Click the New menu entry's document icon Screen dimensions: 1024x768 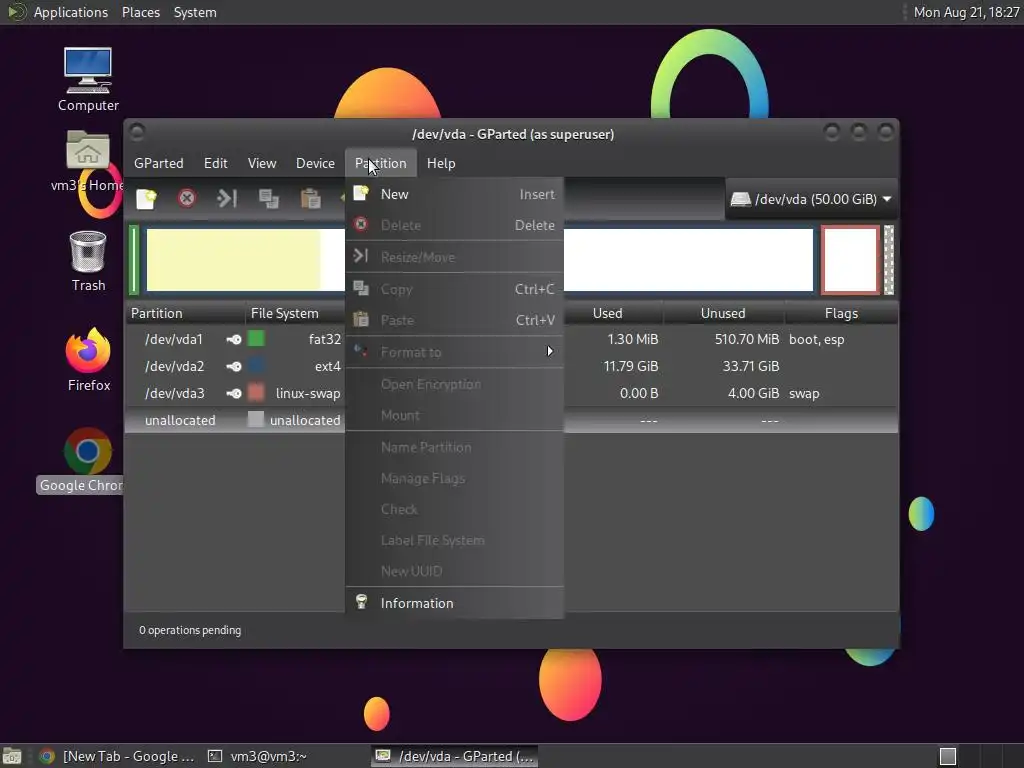pyautogui.click(x=361, y=193)
